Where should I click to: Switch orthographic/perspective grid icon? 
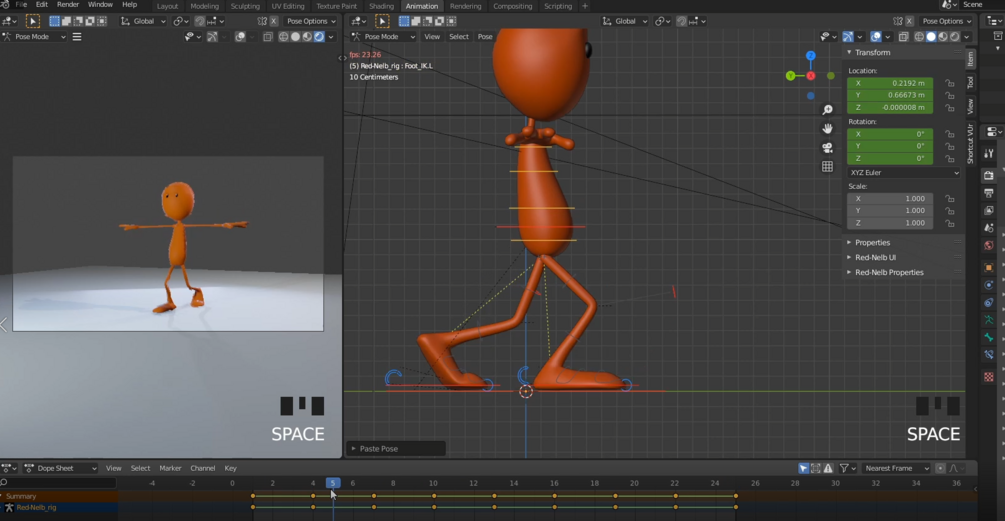827,167
